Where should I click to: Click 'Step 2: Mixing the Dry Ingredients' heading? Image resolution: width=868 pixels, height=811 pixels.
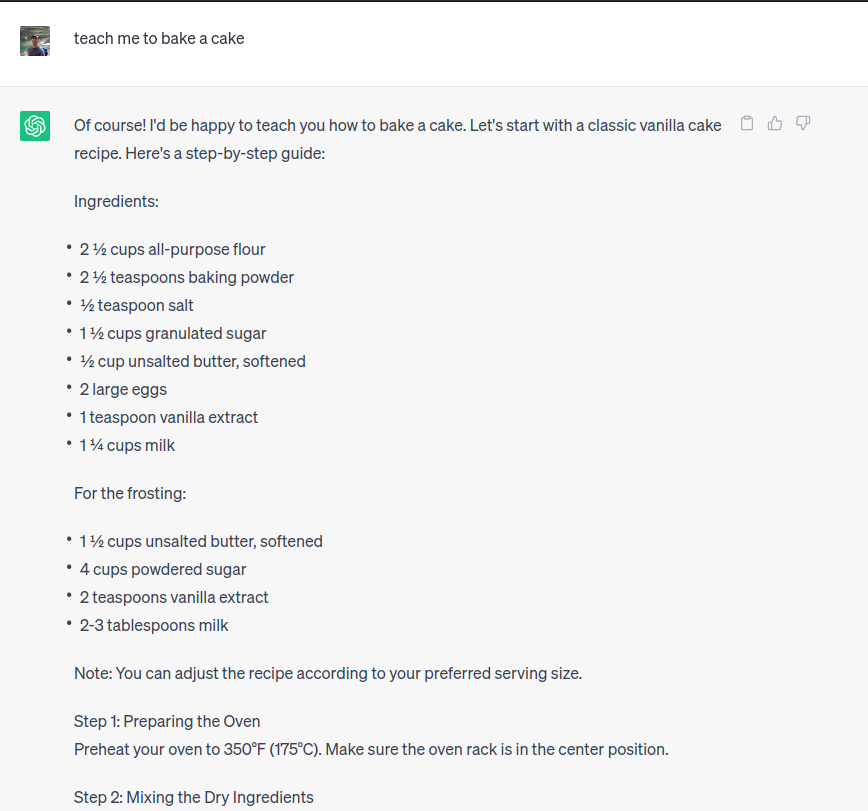click(194, 798)
